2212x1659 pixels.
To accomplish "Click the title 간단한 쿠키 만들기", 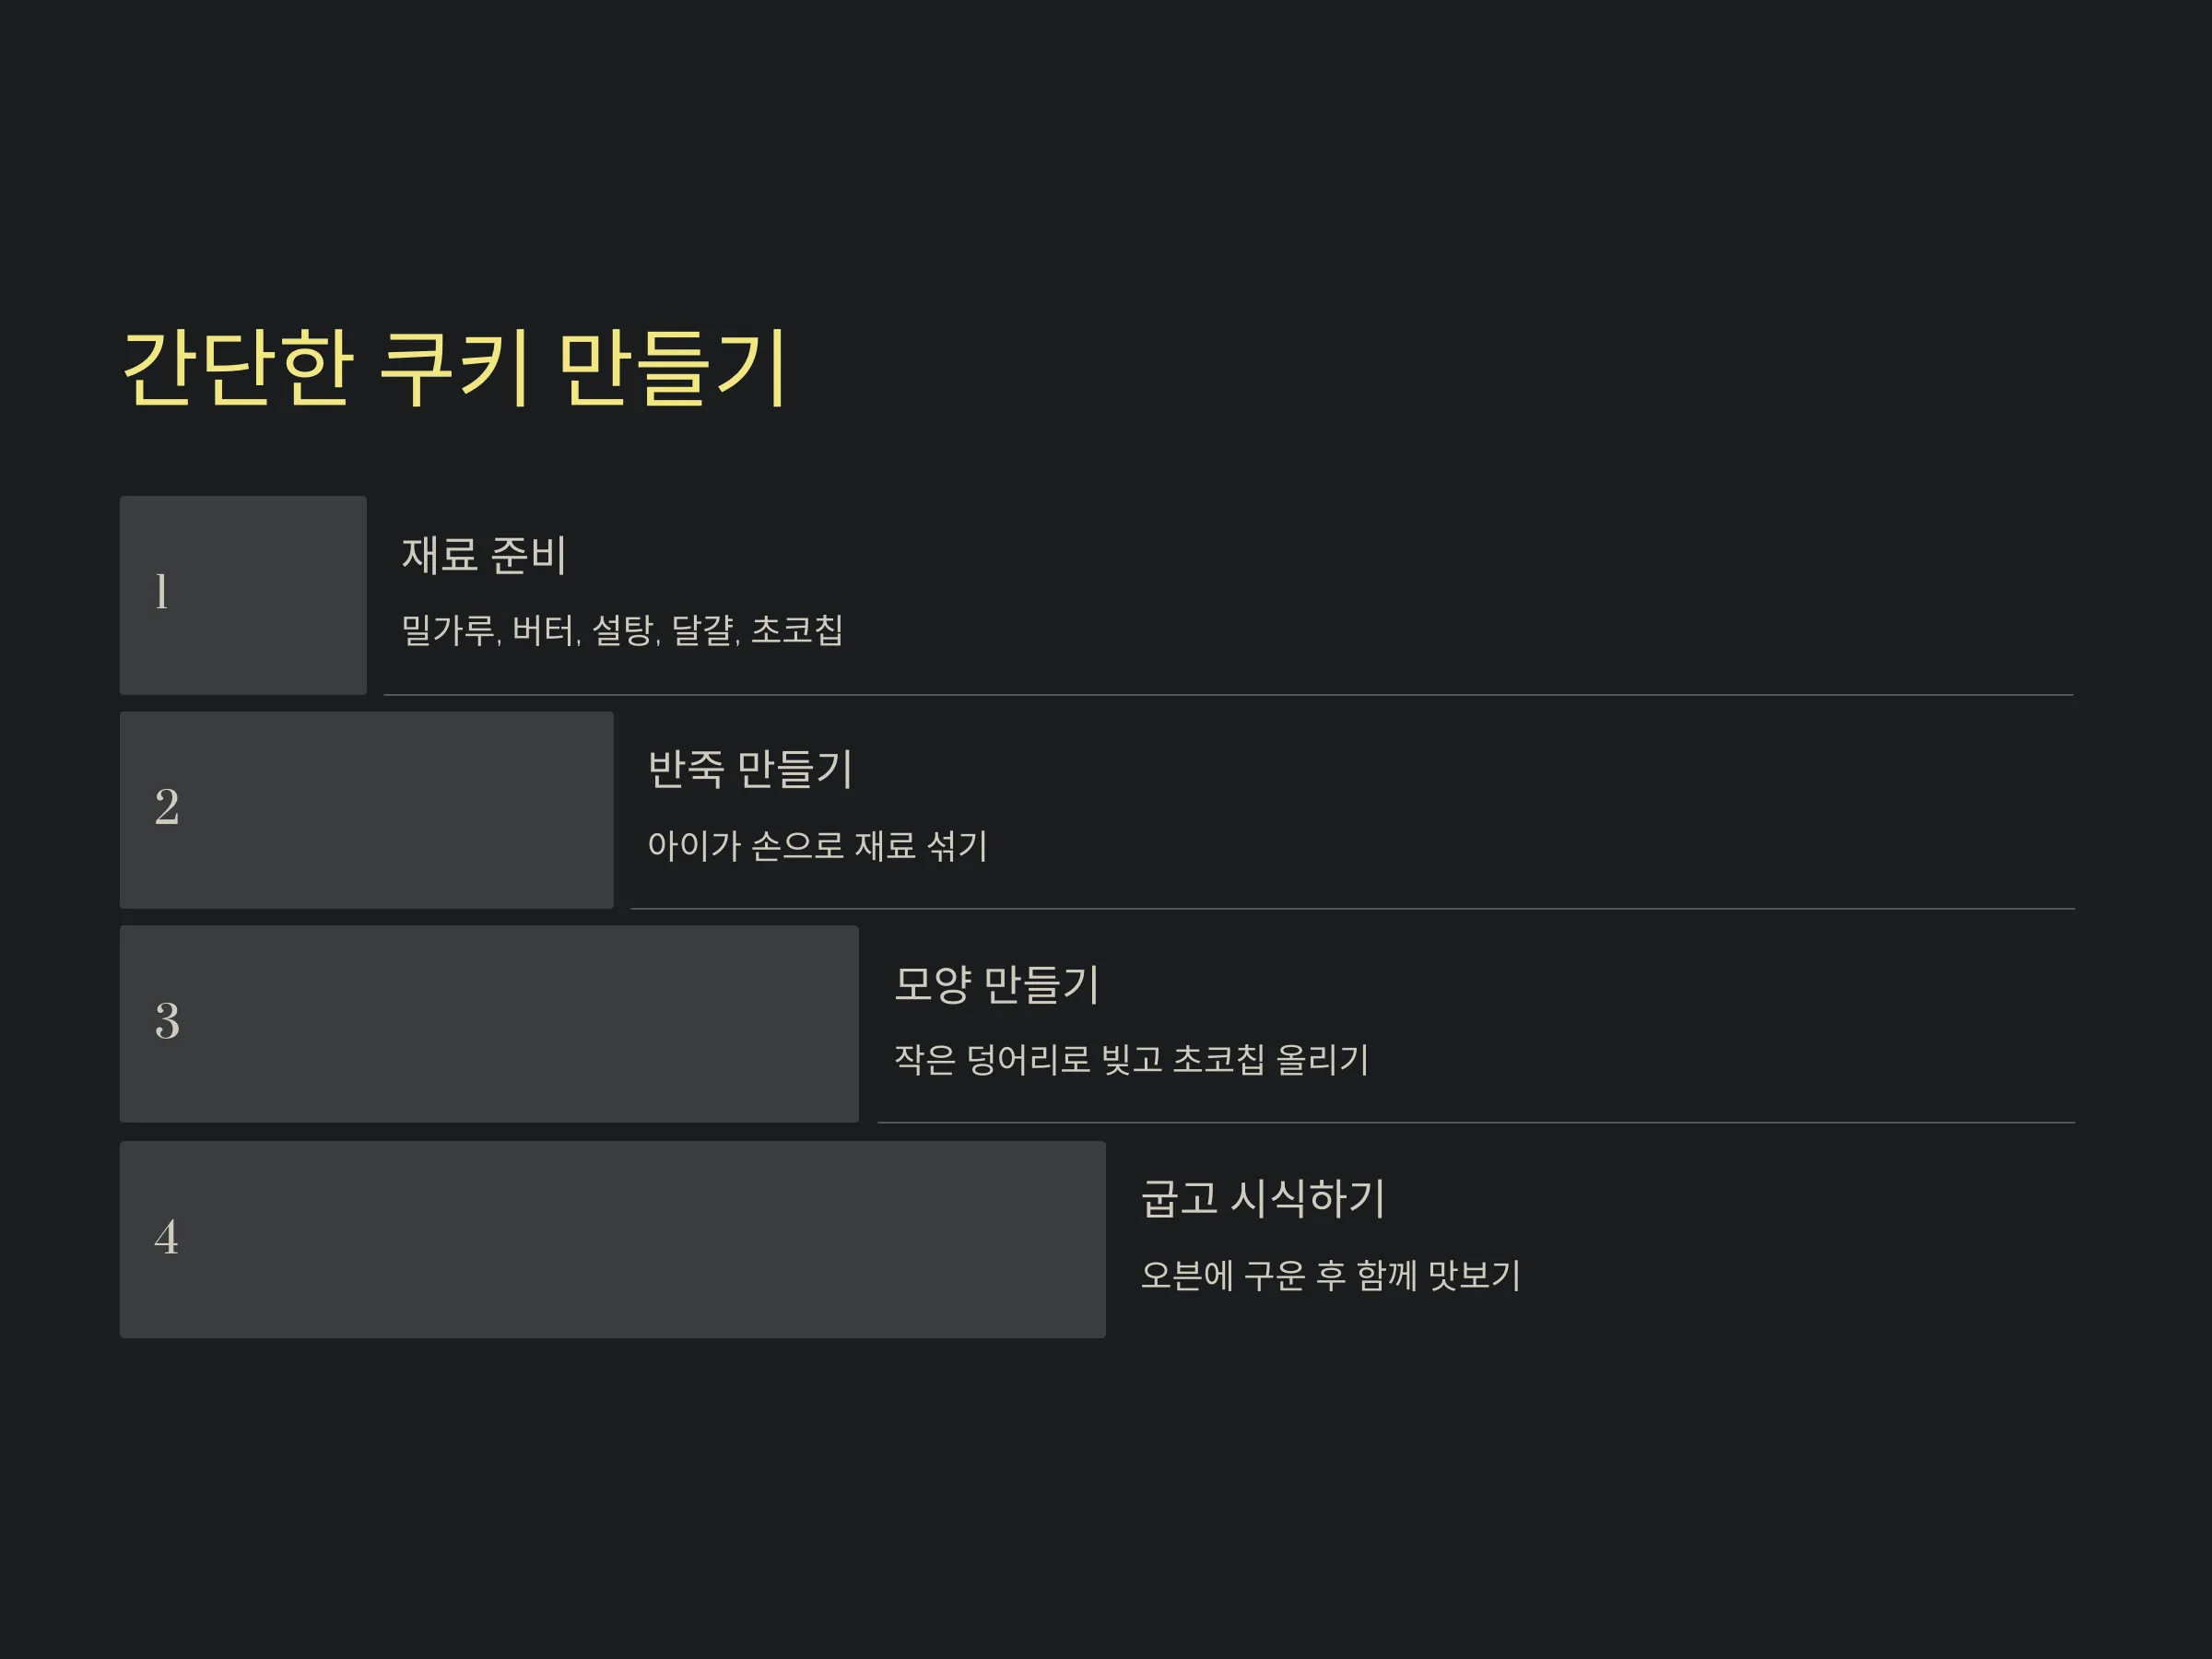I will pyautogui.click(x=455, y=368).
